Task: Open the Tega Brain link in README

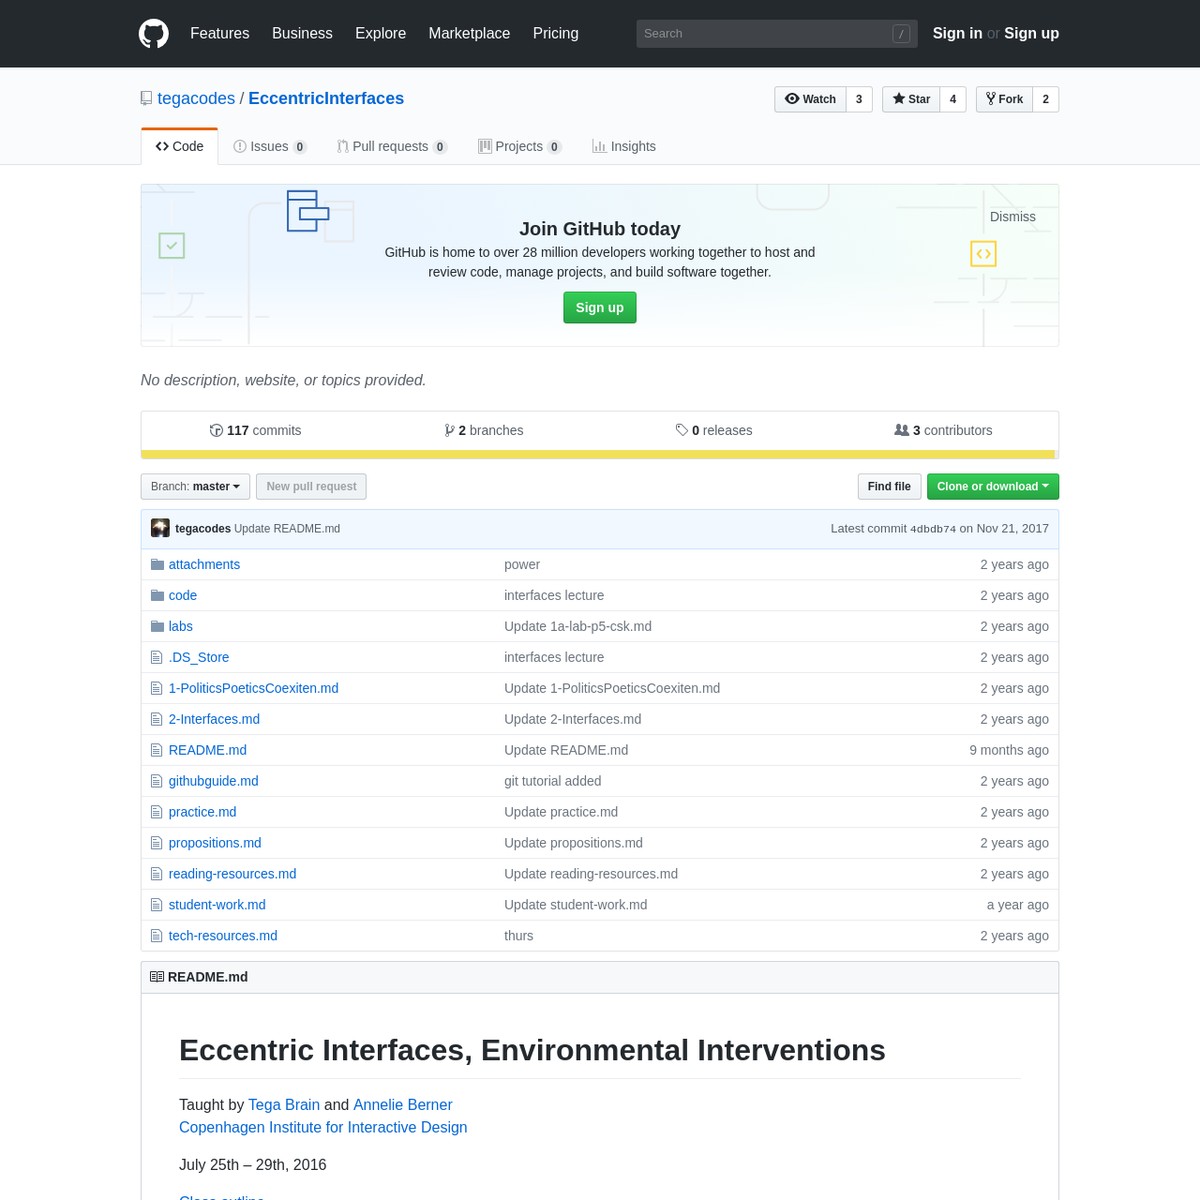Action: tap(284, 1104)
